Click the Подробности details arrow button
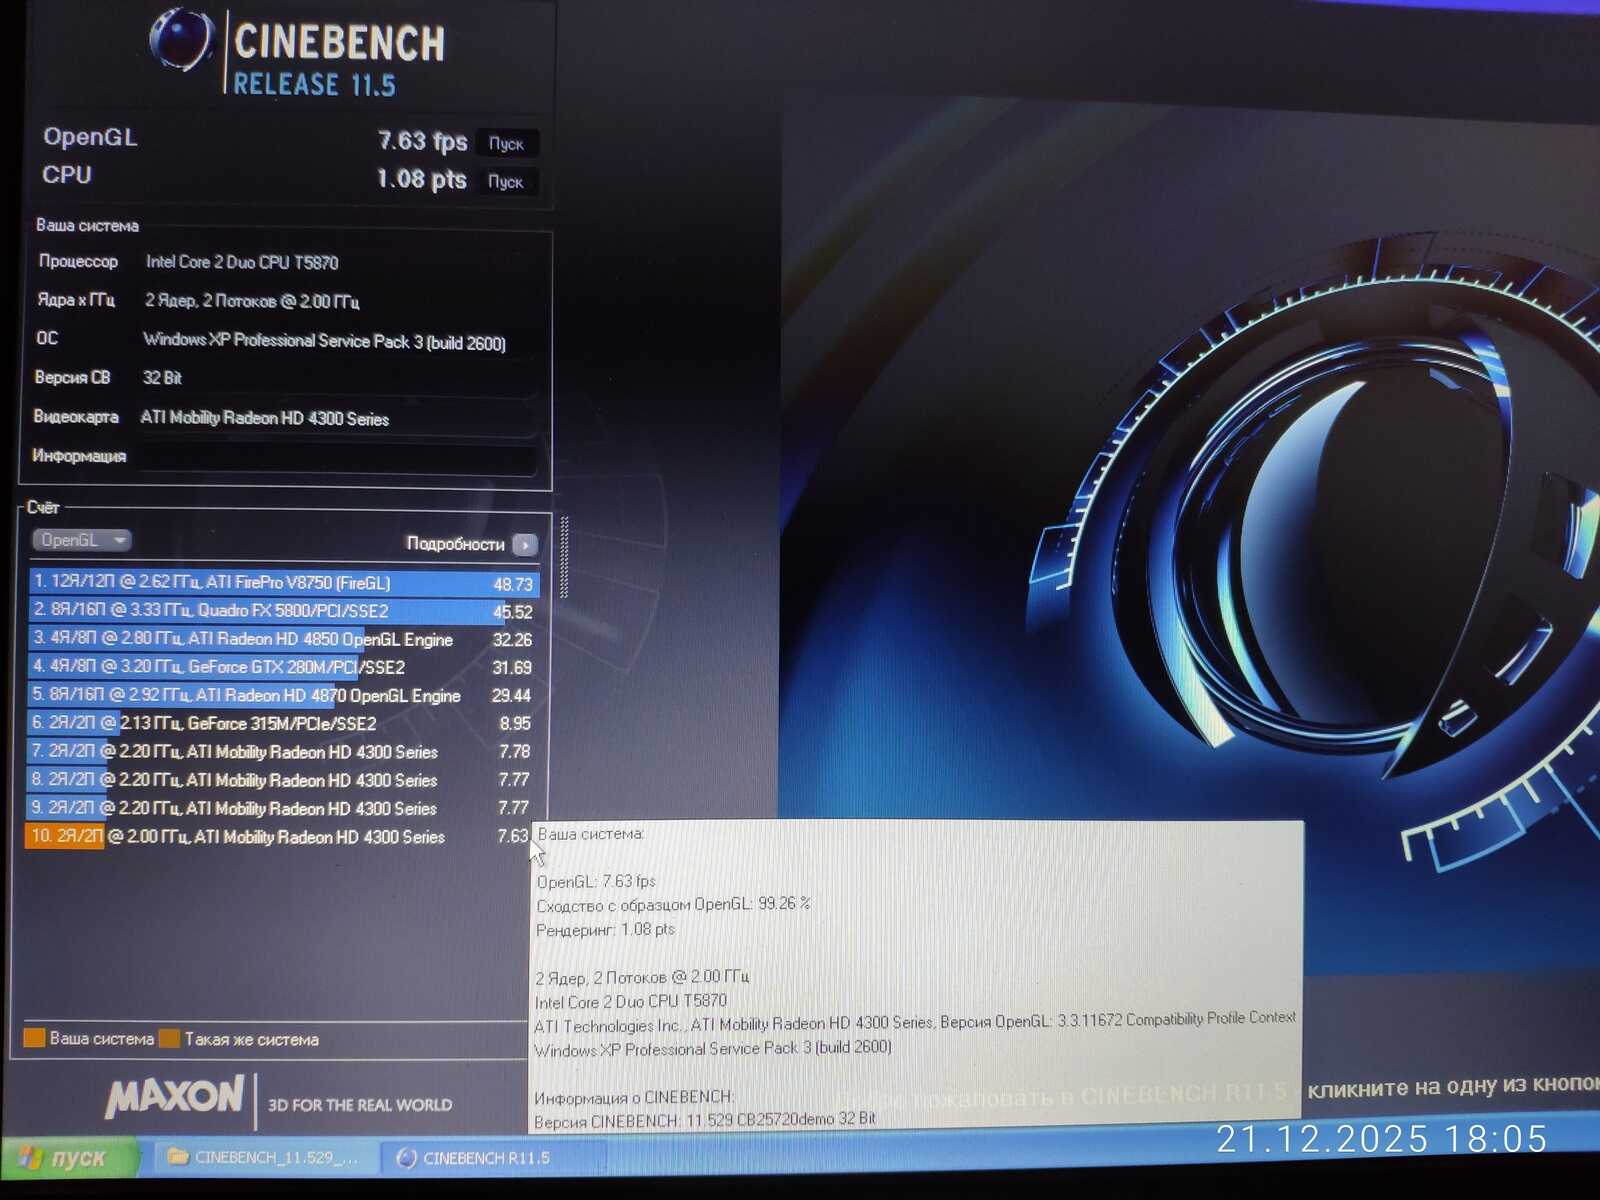This screenshot has width=1600, height=1200. pyautogui.click(x=525, y=545)
